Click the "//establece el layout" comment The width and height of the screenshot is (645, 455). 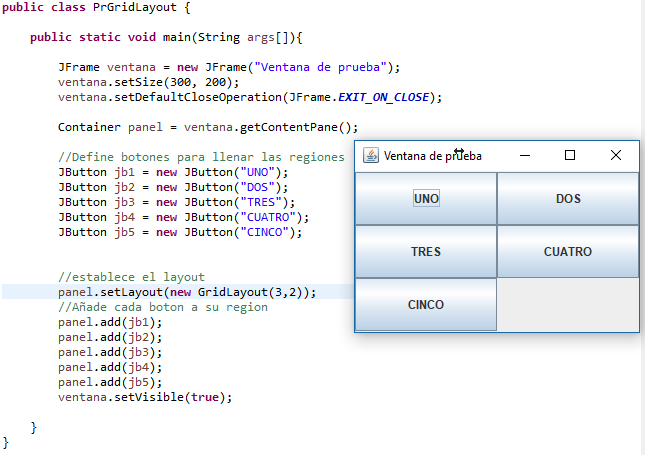click(131, 277)
